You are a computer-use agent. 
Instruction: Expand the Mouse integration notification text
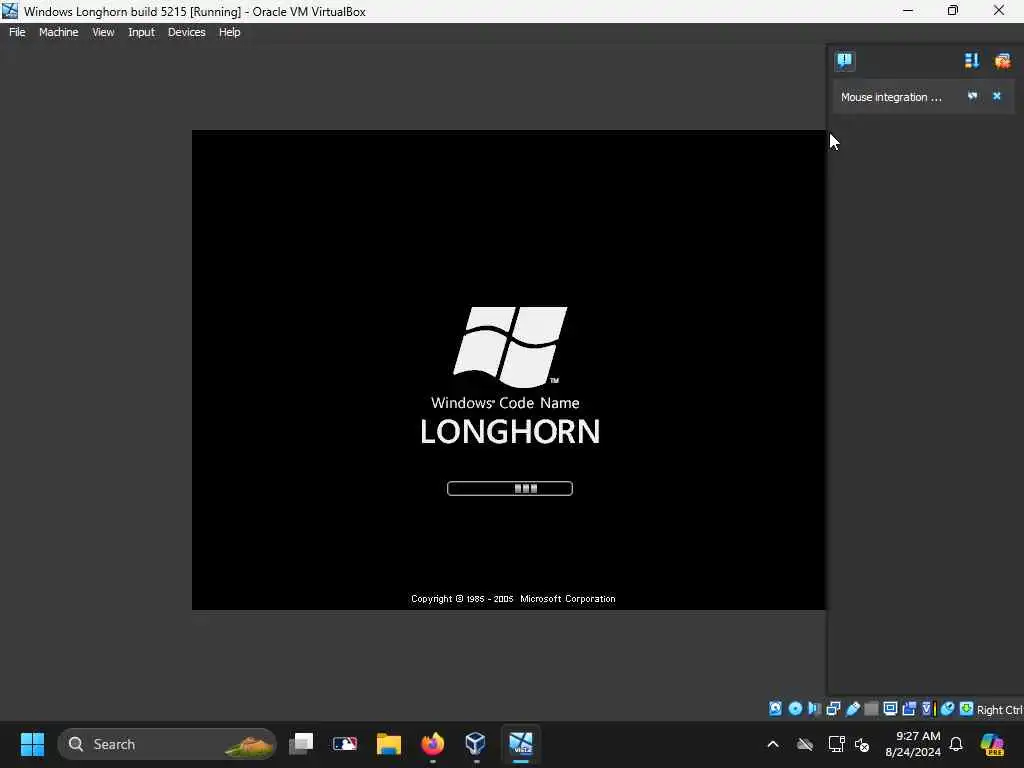891,97
